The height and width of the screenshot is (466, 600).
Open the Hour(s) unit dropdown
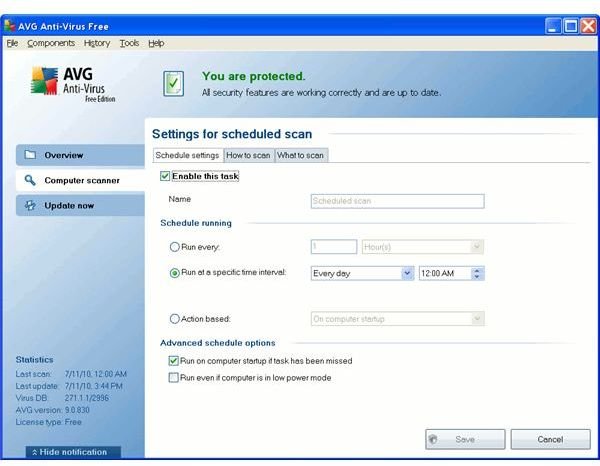coord(423,247)
